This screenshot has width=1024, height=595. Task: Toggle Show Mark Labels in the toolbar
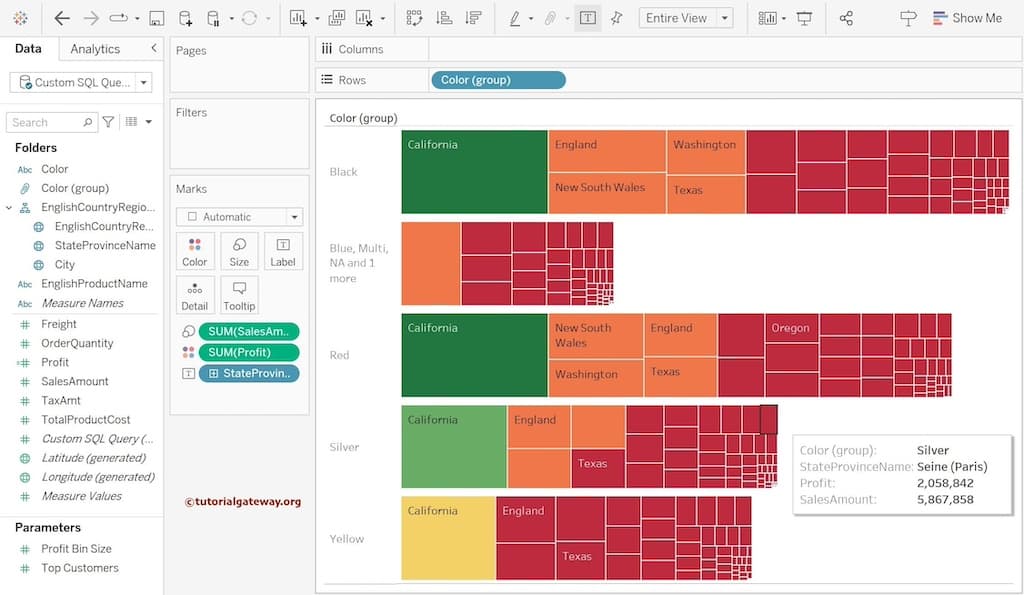[587, 18]
